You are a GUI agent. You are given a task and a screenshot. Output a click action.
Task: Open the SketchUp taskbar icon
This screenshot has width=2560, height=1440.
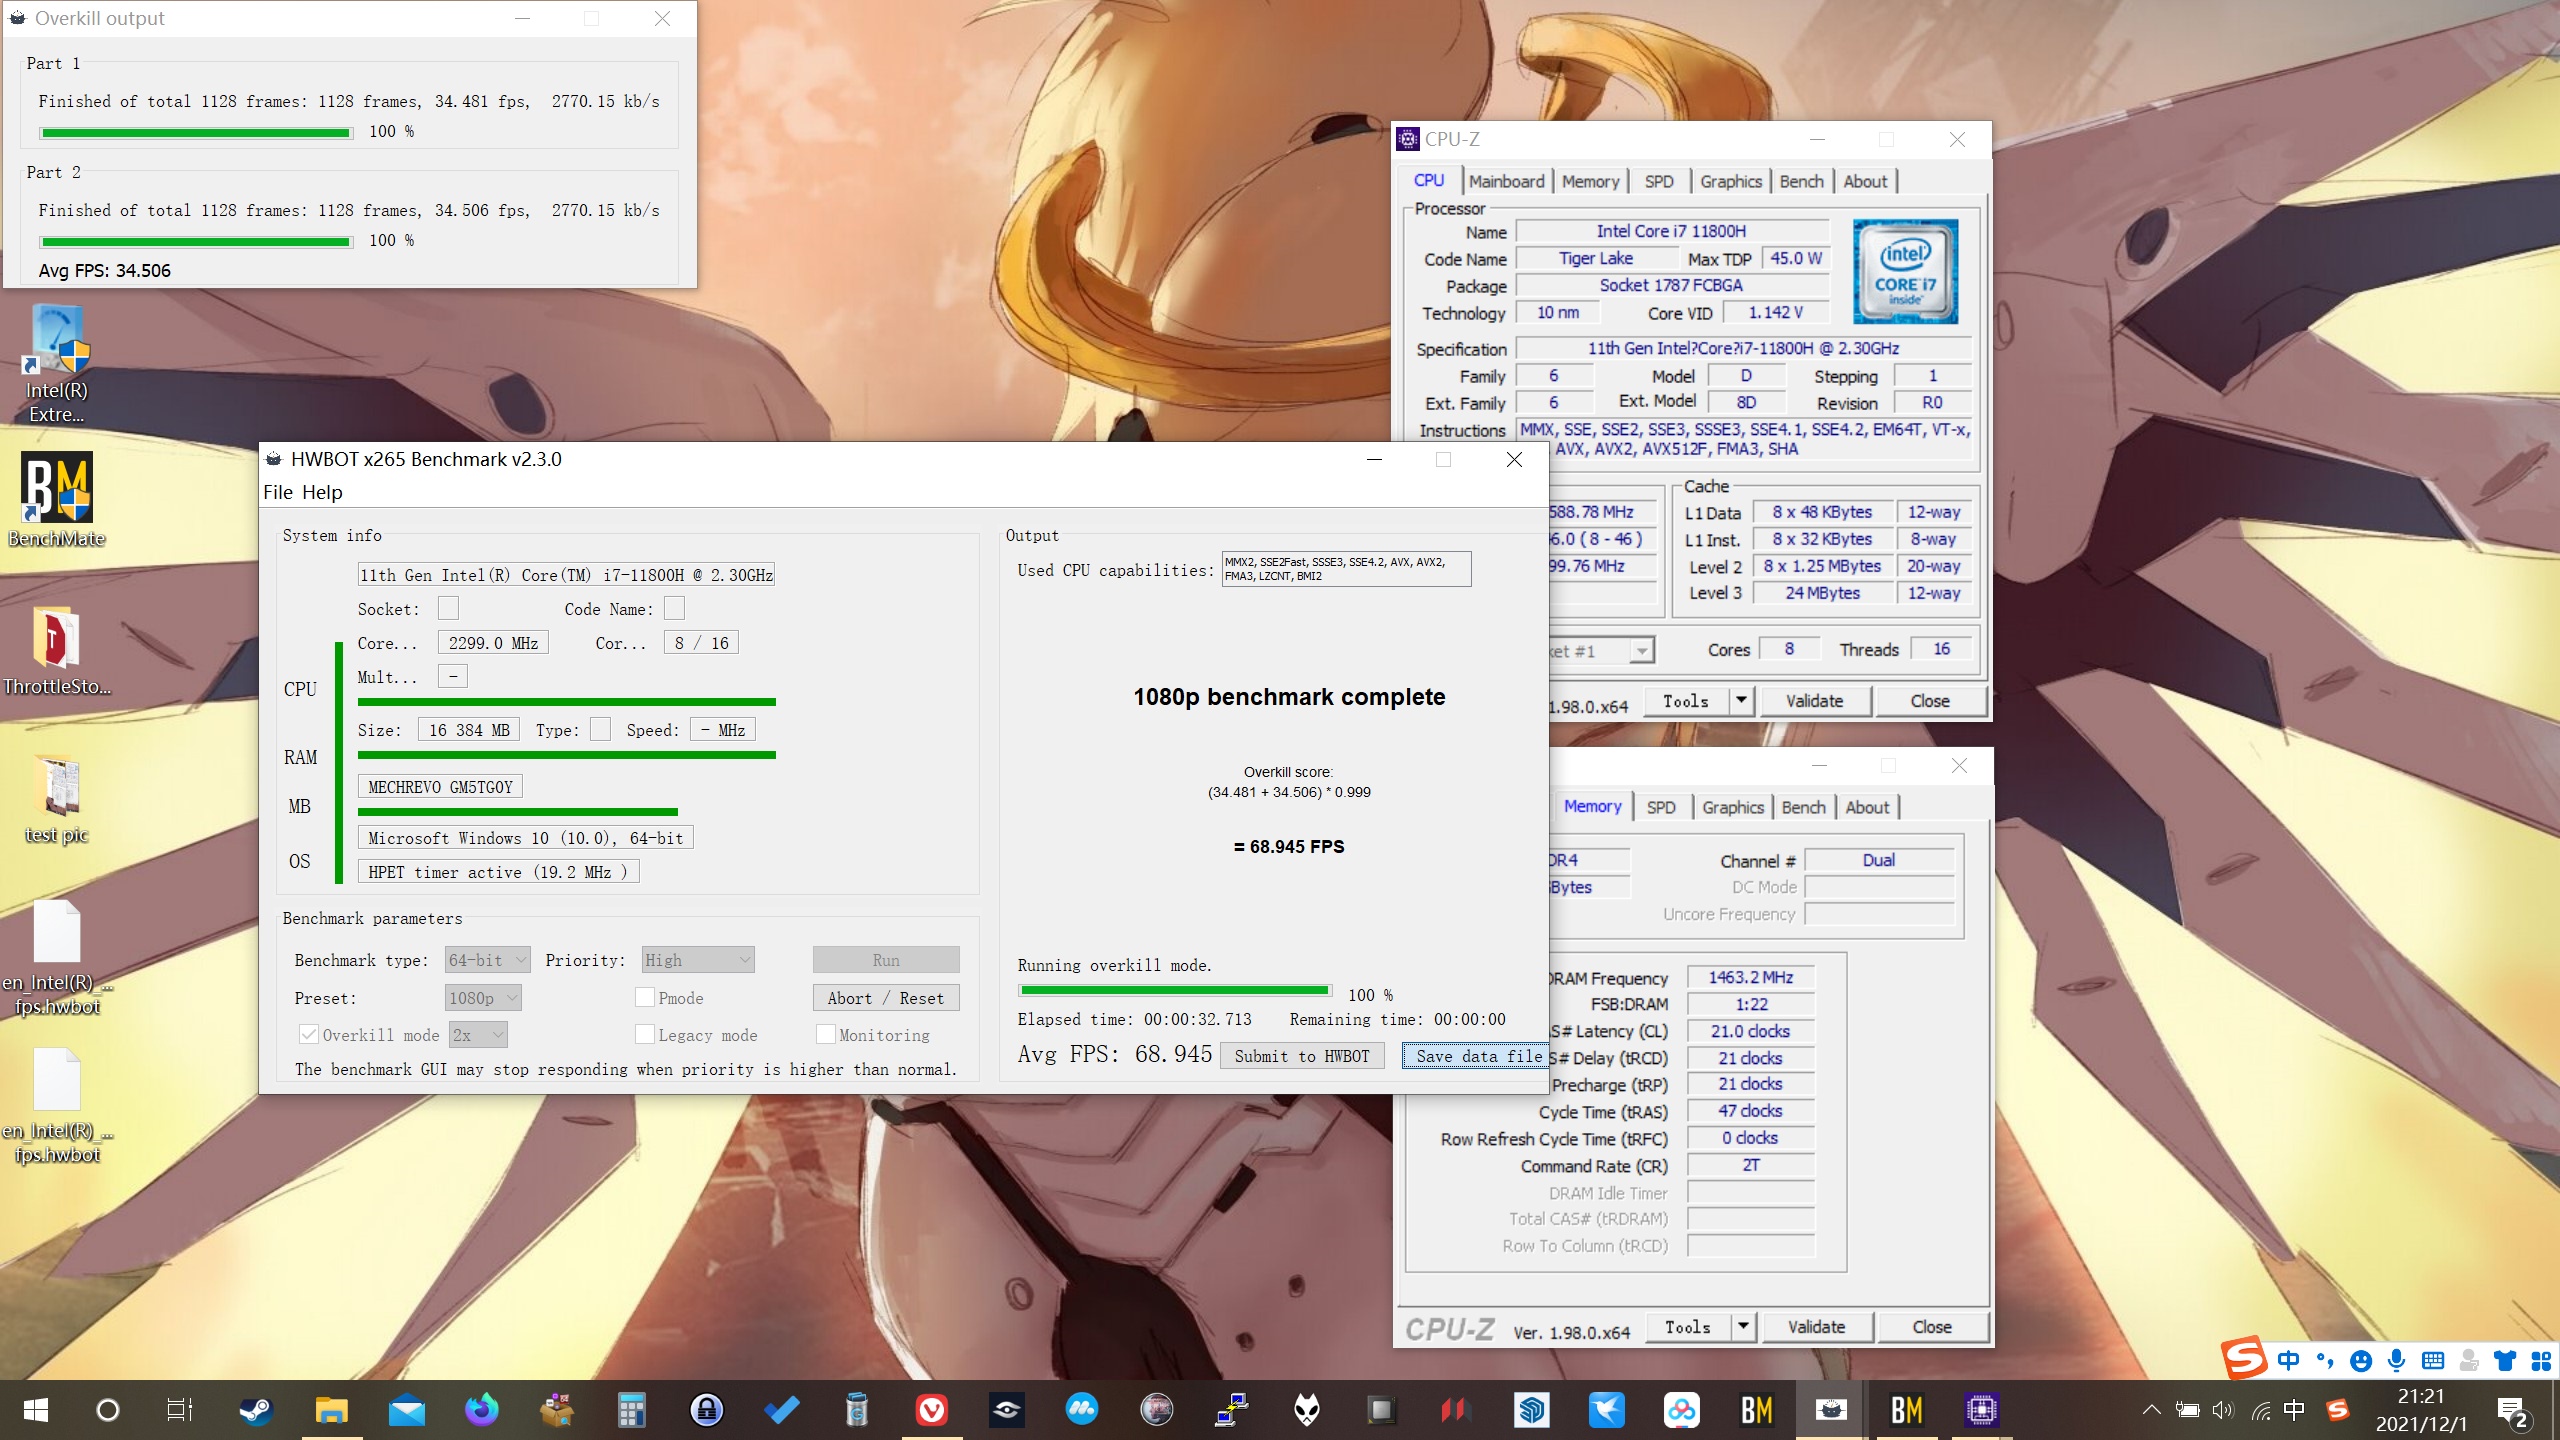[1532, 1410]
